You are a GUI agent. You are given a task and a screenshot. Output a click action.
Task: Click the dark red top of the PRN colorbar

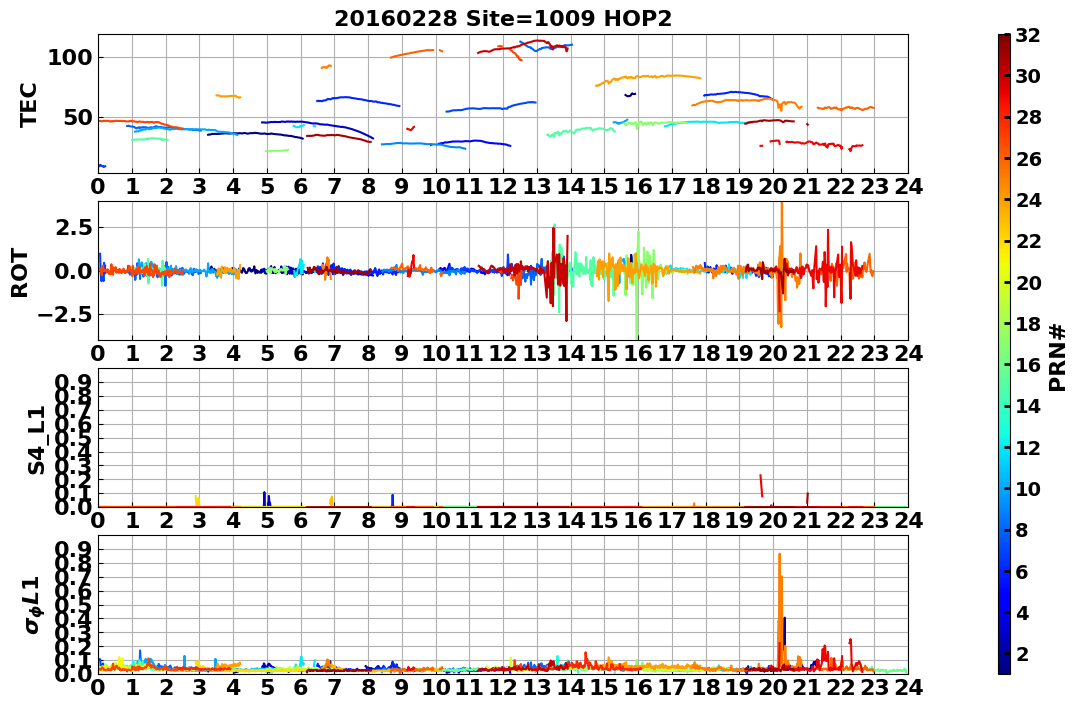[1004, 40]
